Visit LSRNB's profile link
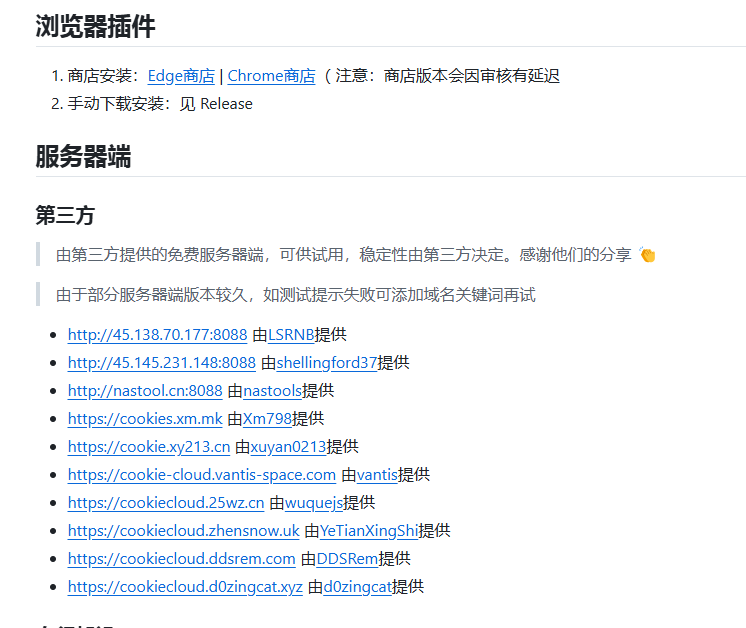This screenshot has width=746, height=628. point(291,335)
